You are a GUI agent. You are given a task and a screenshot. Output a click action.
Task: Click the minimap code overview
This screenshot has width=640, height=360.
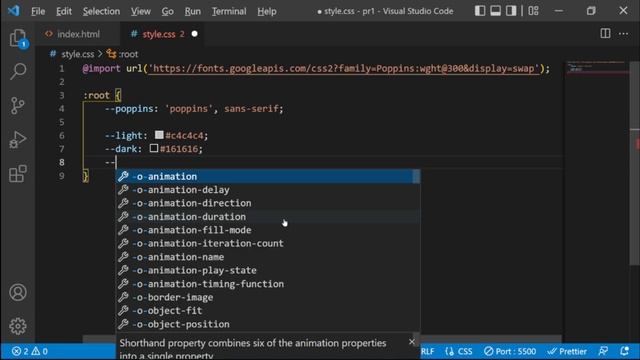[597, 67]
